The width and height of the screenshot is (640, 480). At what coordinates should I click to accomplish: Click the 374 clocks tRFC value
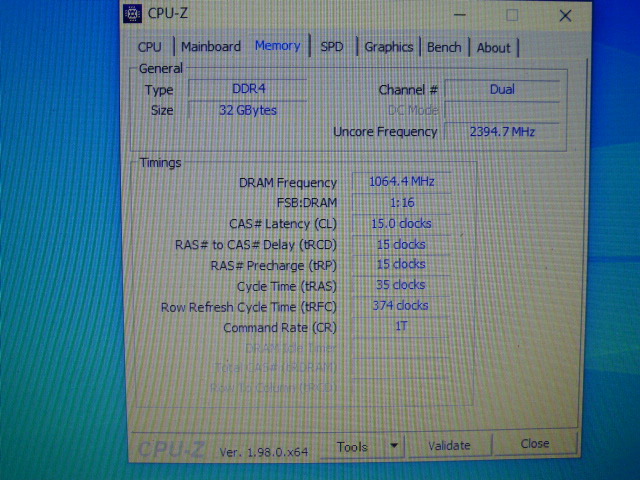401,306
